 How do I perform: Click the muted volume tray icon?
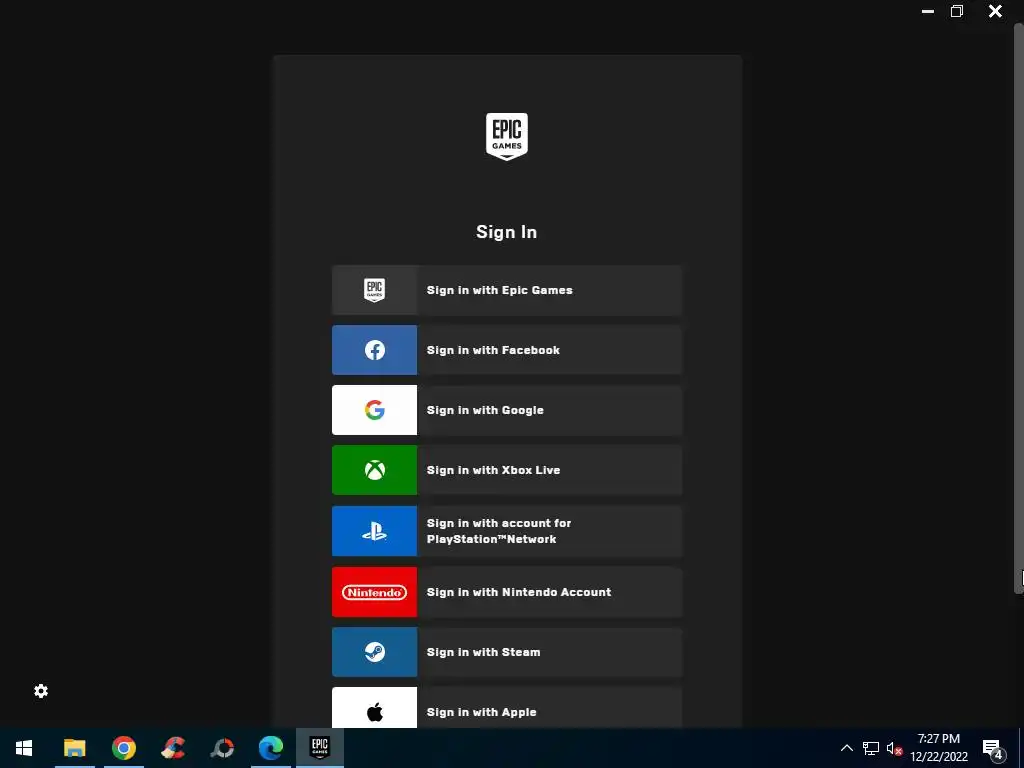click(x=894, y=748)
